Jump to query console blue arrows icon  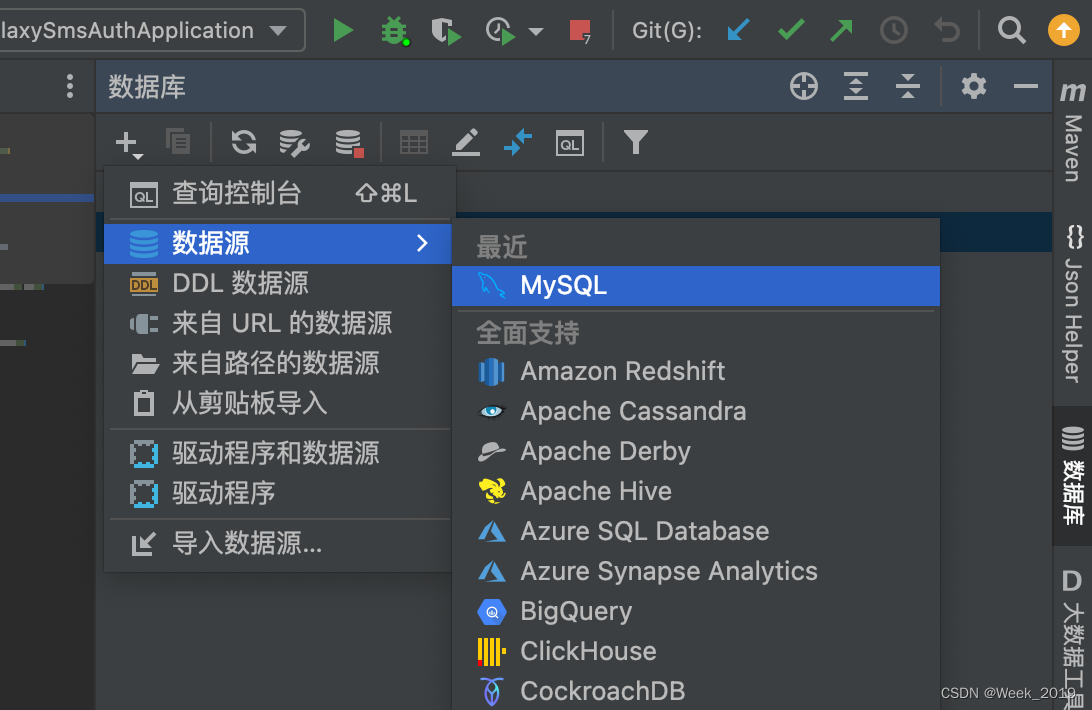pos(518,143)
